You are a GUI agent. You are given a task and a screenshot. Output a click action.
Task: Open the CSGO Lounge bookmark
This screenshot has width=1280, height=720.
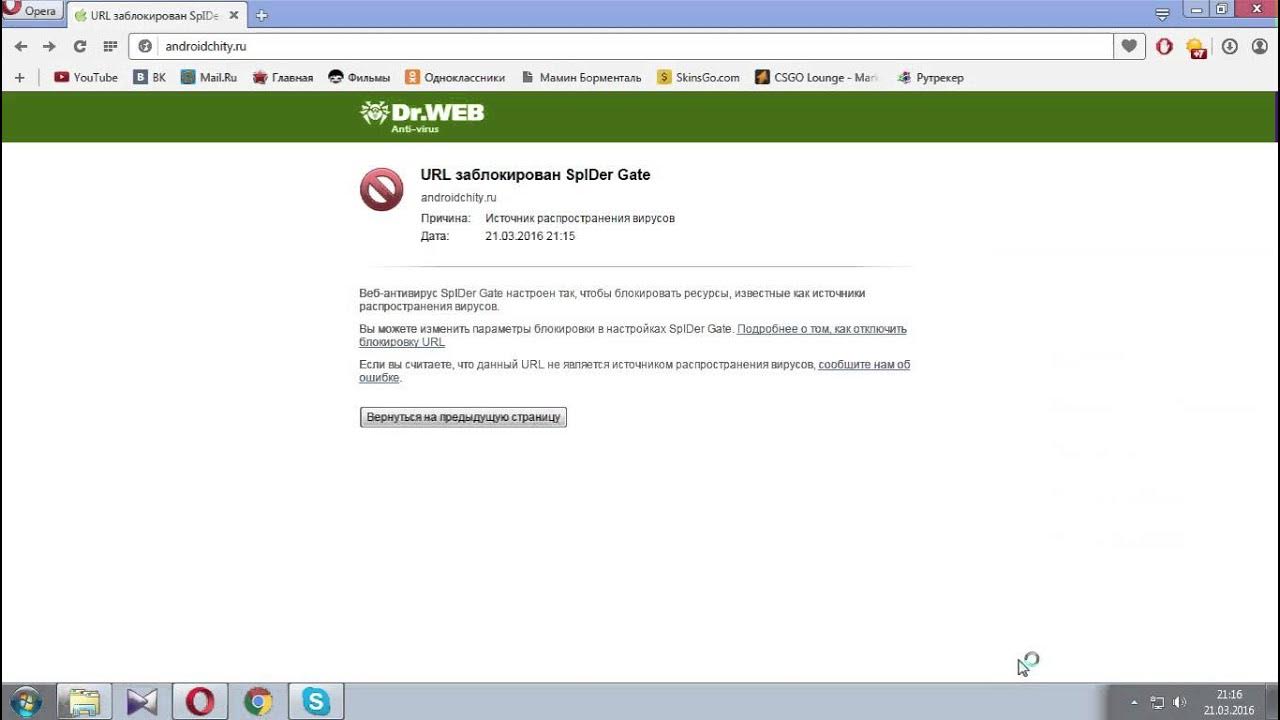[816, 77]
